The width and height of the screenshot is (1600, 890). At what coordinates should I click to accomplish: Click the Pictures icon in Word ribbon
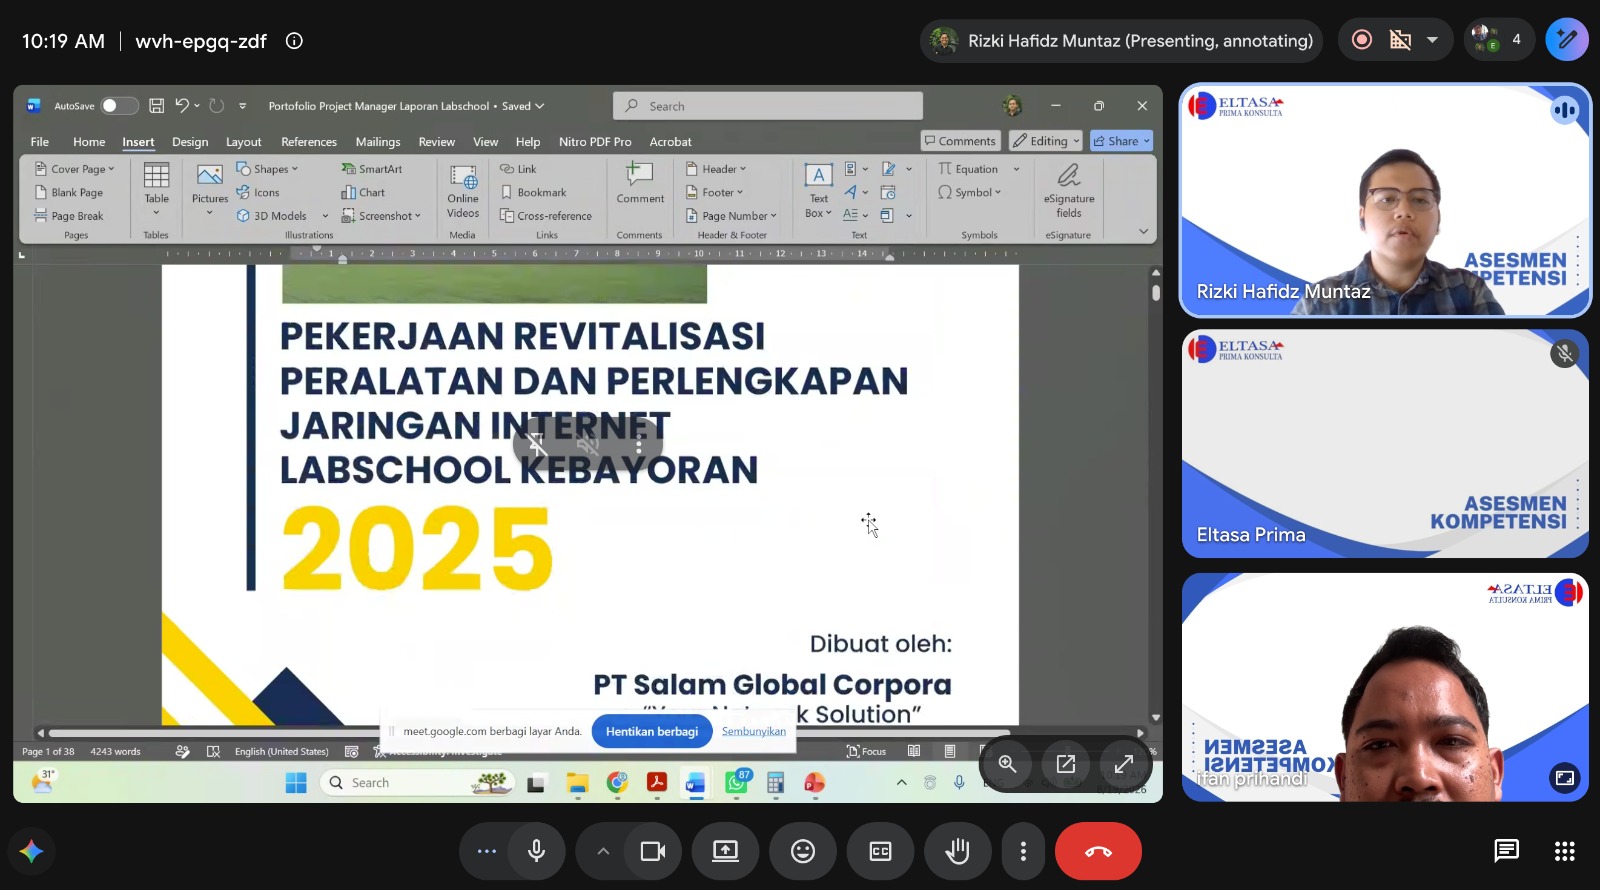pyautogui.click(x=210, y=187)
